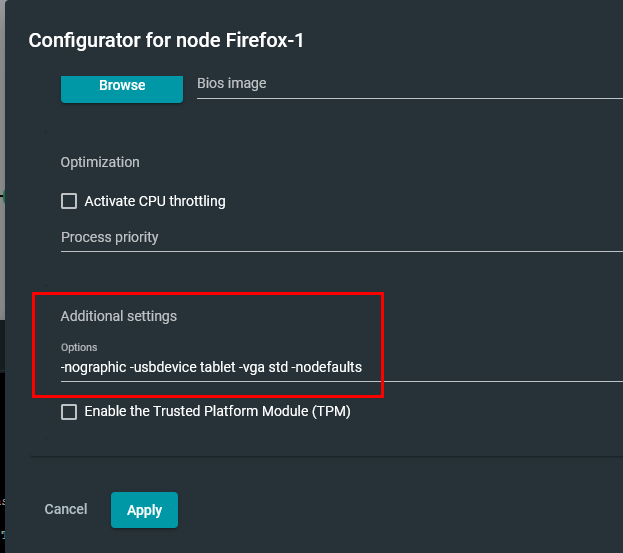Click the Optimization section heading
The height and width of the screenshot is (553, 623).
(x=100, y=162)
